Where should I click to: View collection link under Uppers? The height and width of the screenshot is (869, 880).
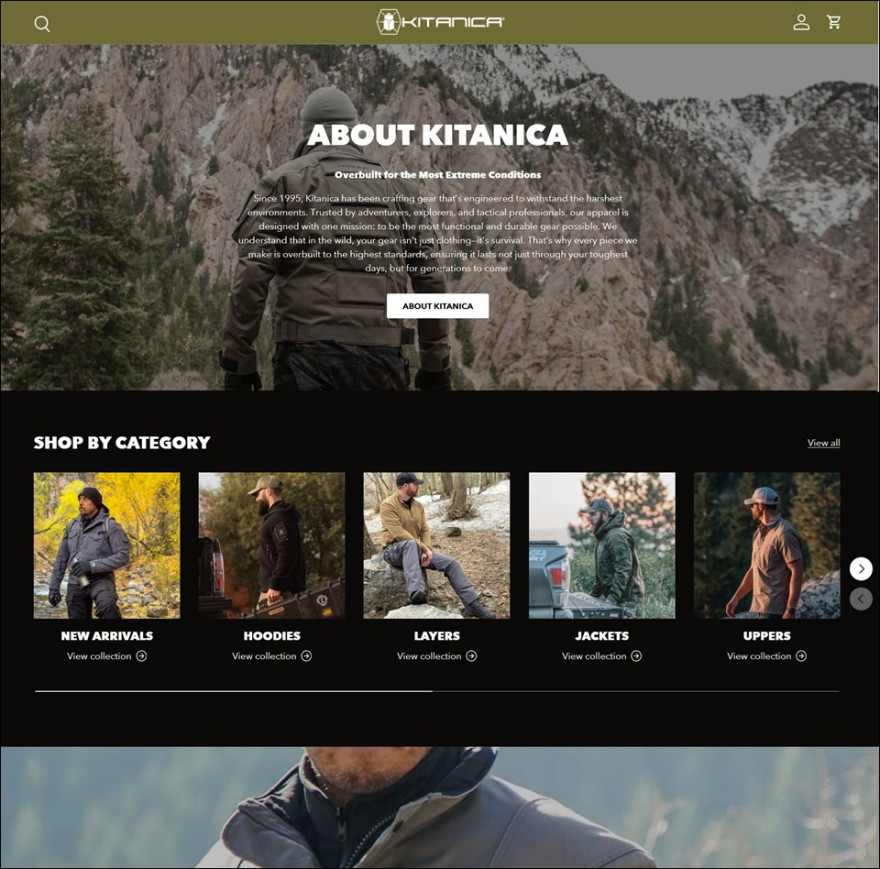point(767,656)
